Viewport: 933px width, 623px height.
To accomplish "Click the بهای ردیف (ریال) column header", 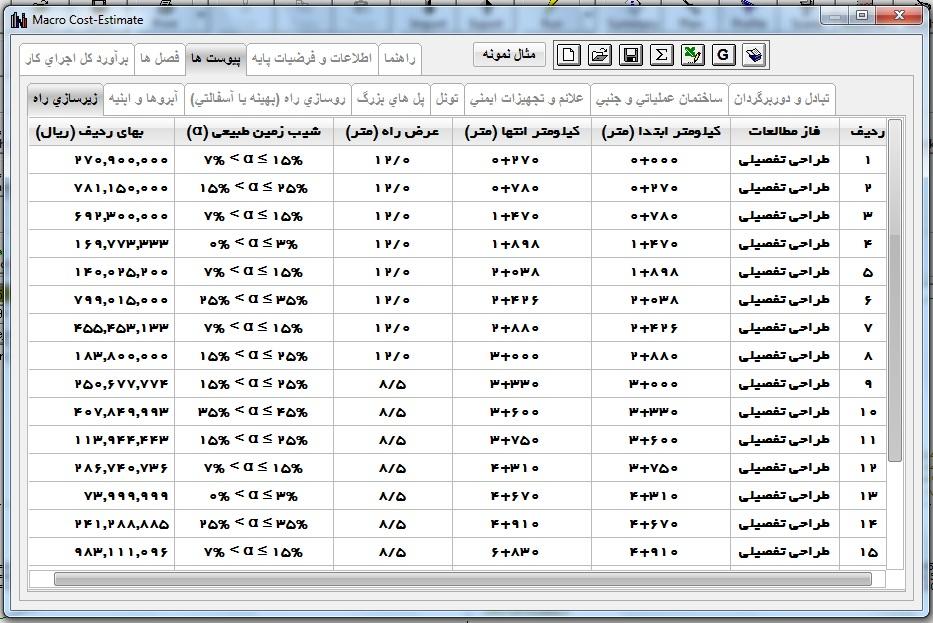I will click(102, 131).
